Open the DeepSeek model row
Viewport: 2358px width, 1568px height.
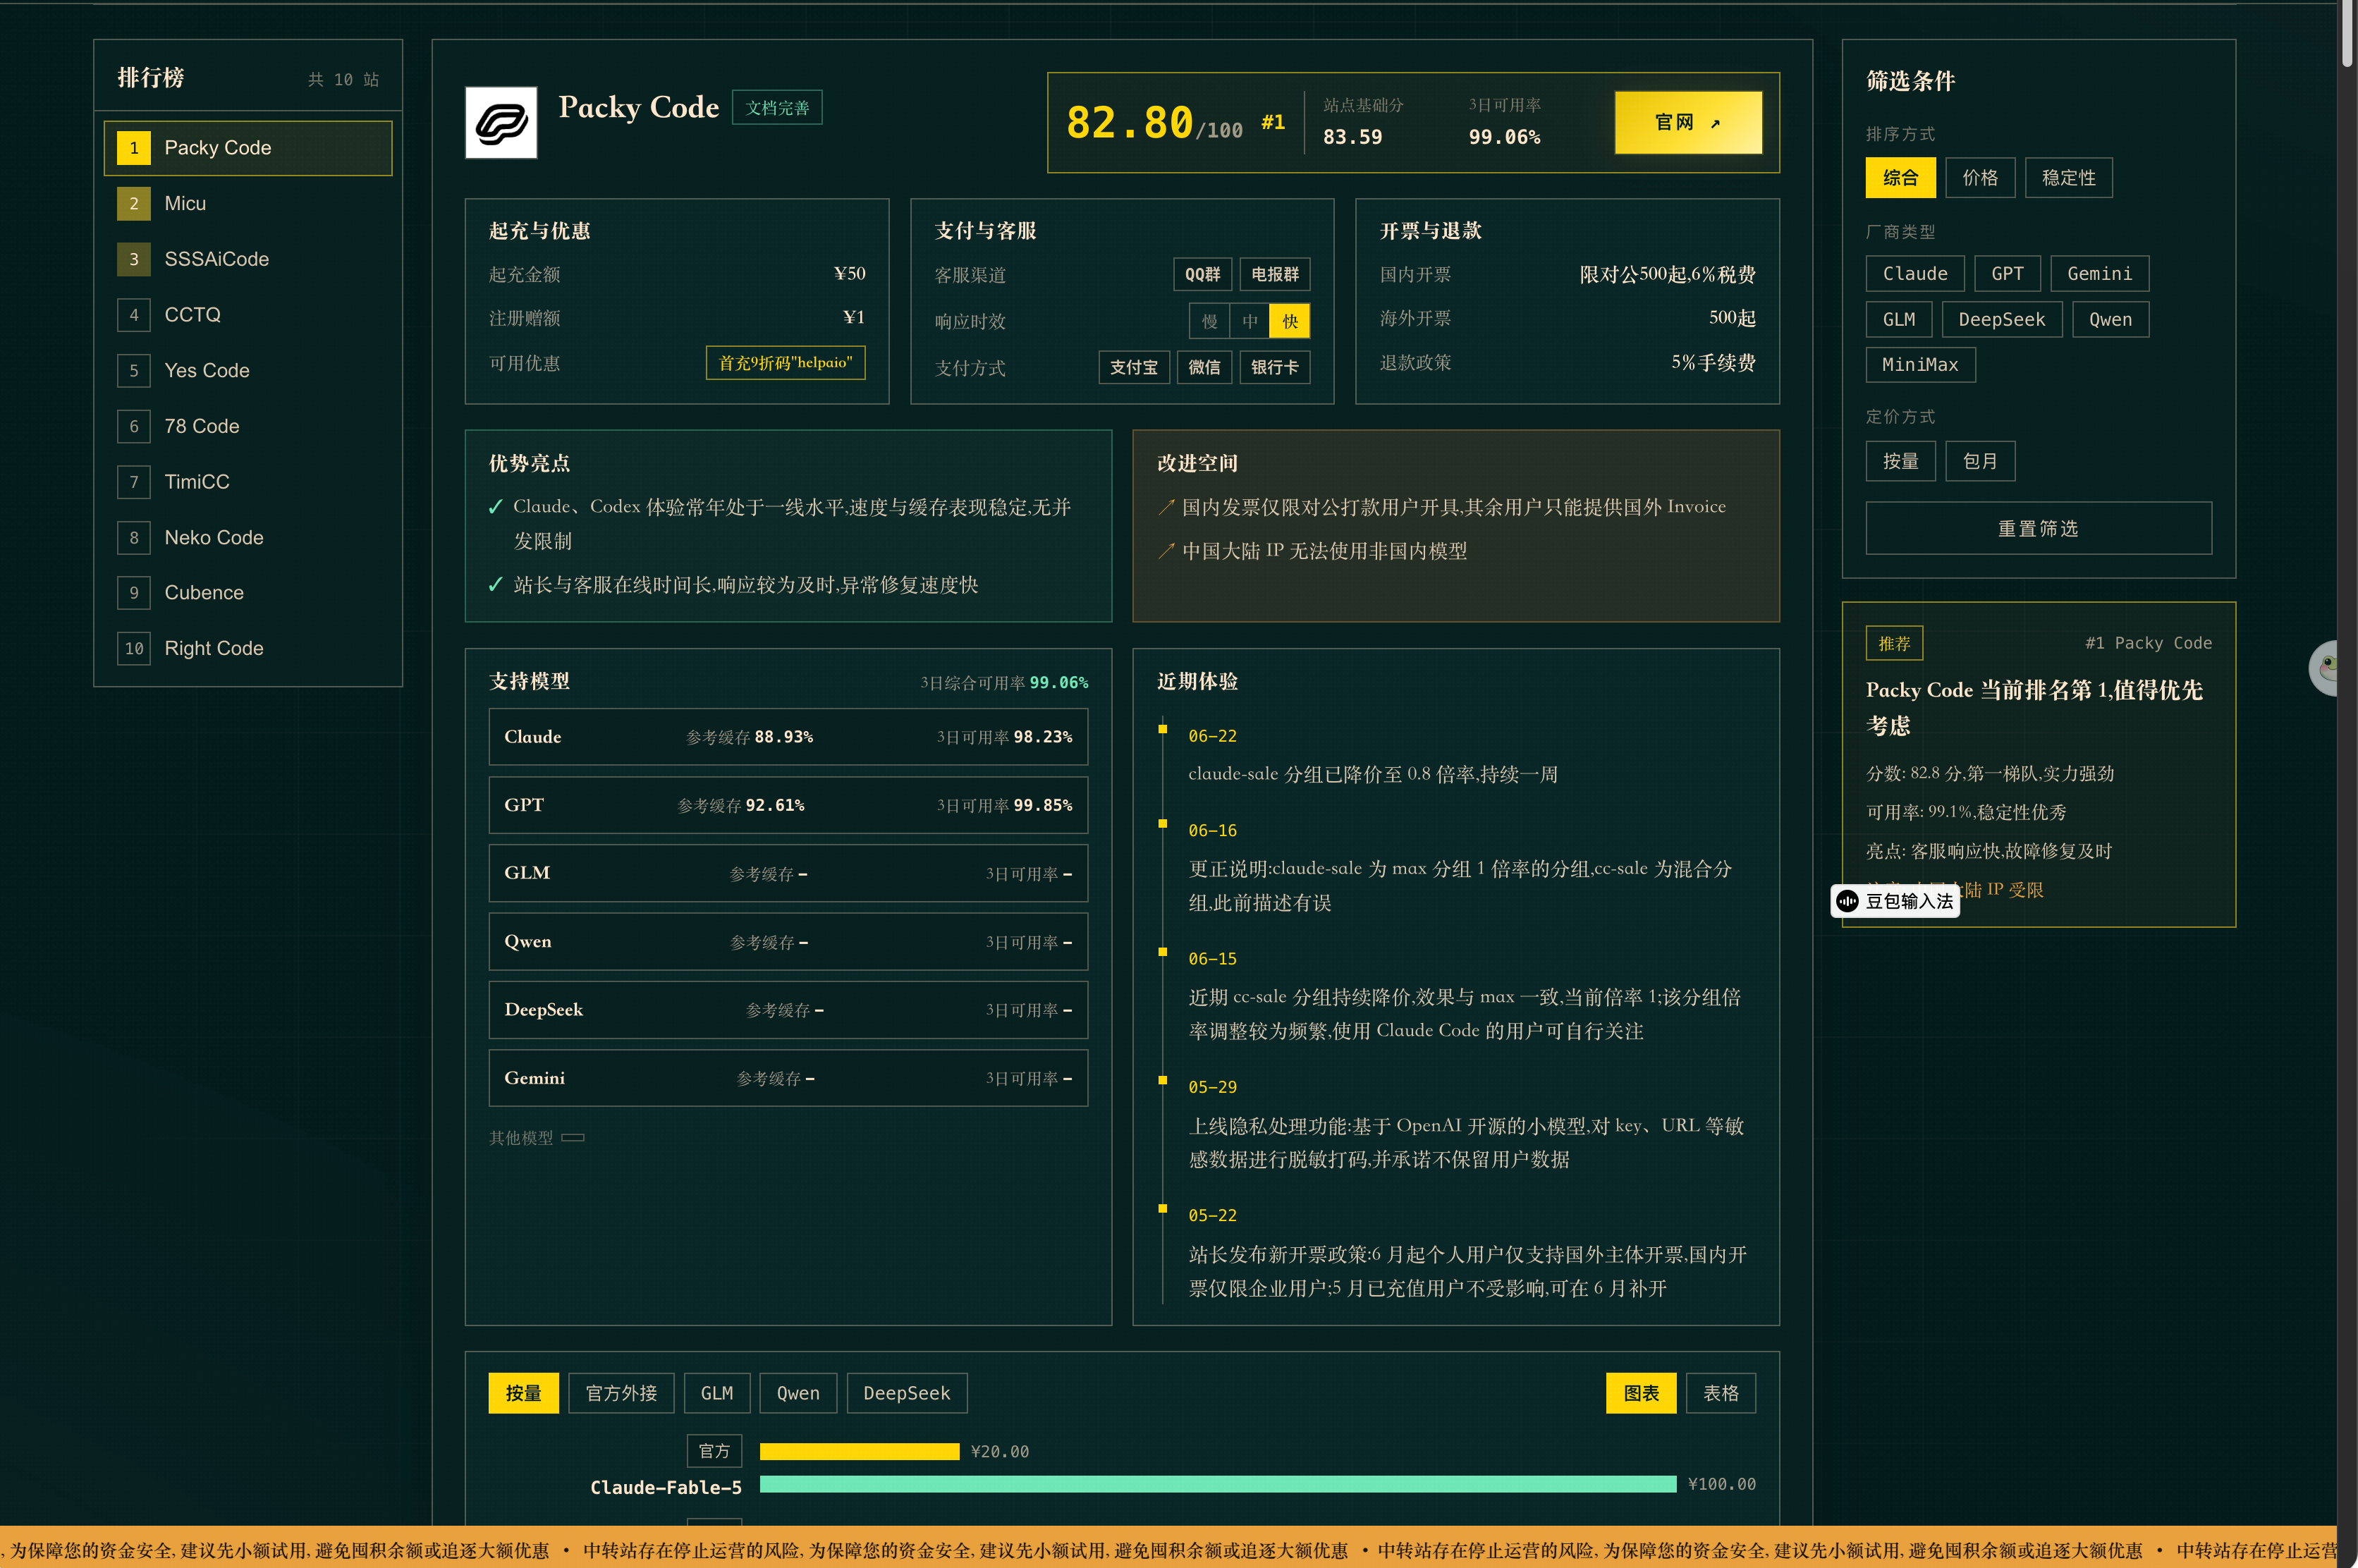pos(788,1010)
